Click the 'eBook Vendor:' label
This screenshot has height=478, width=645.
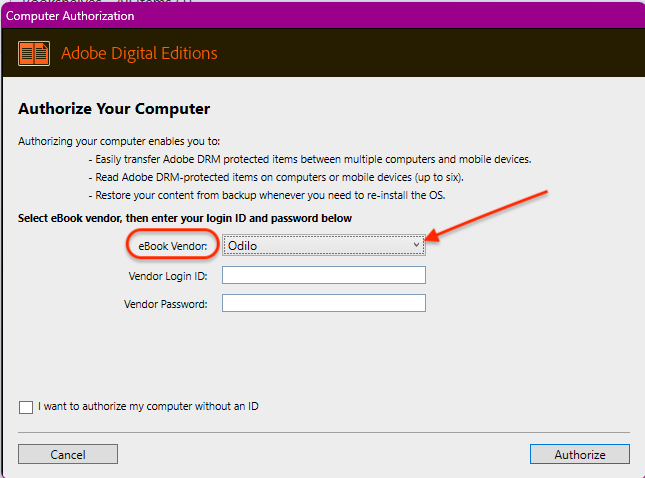[173, 246]
